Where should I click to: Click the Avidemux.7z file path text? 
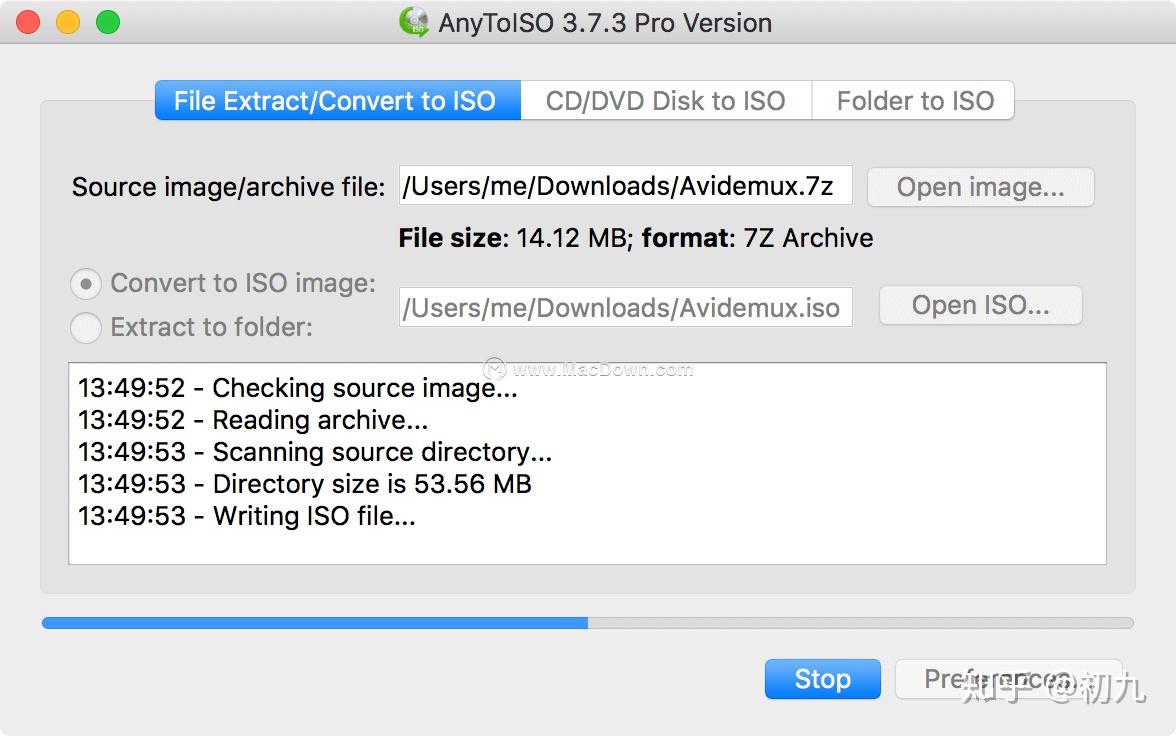pos(625,185)
